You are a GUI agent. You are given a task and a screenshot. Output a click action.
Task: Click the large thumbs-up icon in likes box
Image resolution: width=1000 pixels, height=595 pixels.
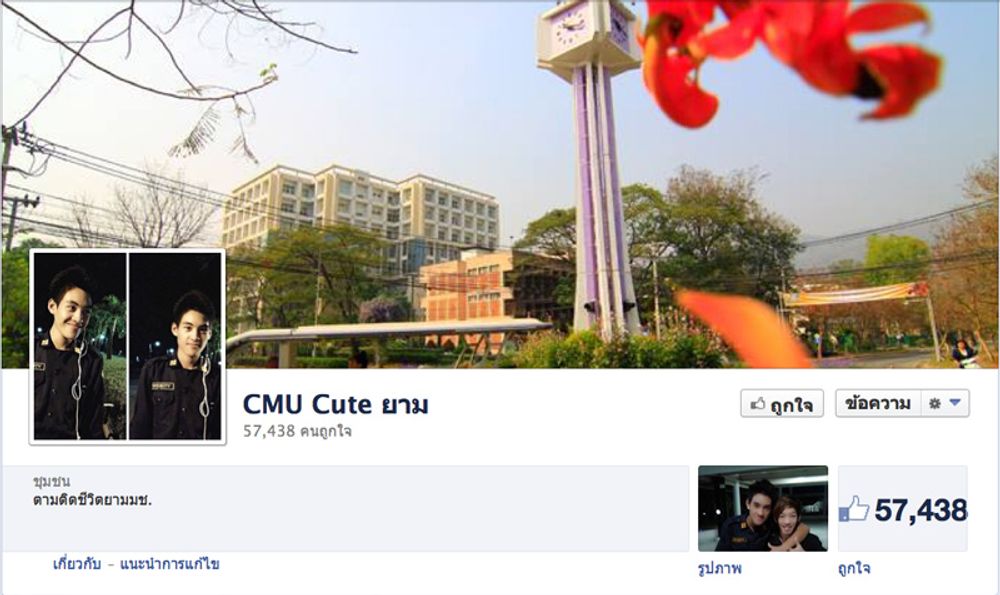coord(854,508)
